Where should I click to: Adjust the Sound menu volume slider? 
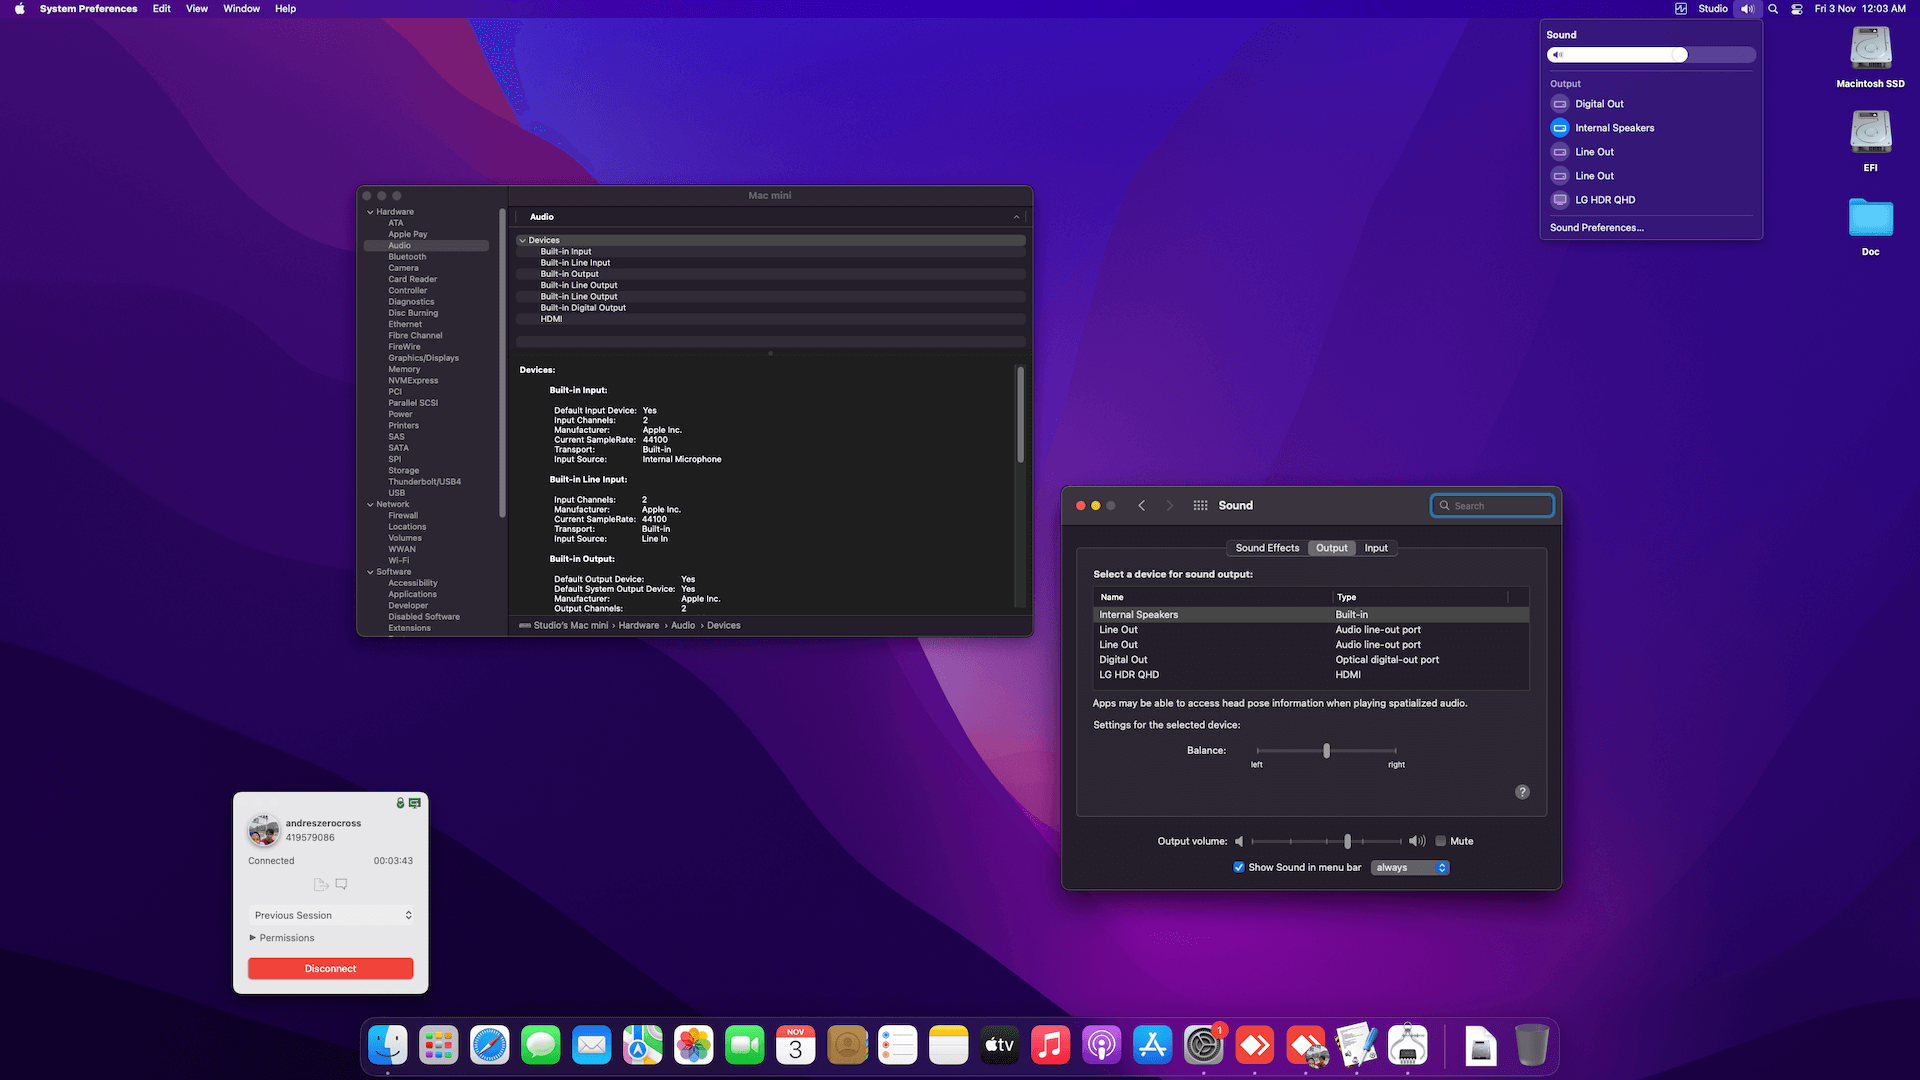click(1651, 55)
